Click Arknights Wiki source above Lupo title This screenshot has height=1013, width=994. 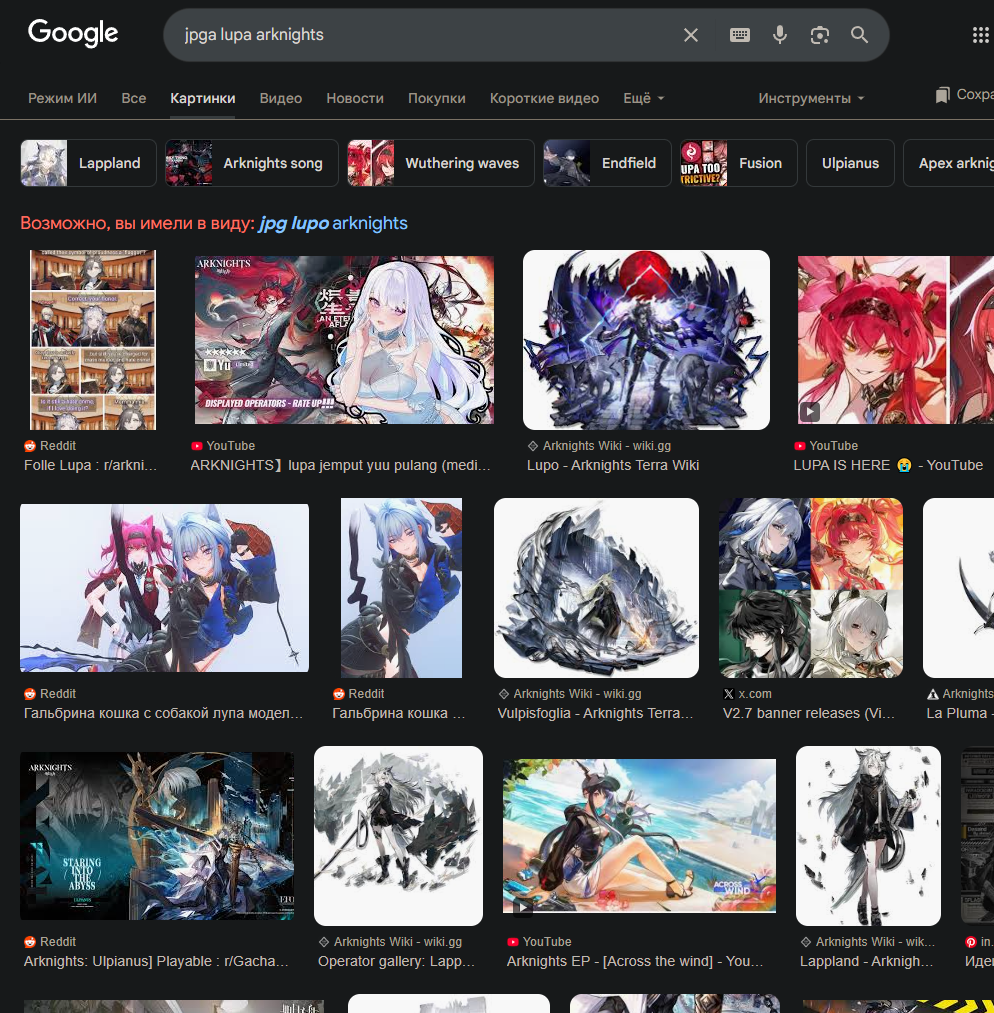click(x=599, y=446)
